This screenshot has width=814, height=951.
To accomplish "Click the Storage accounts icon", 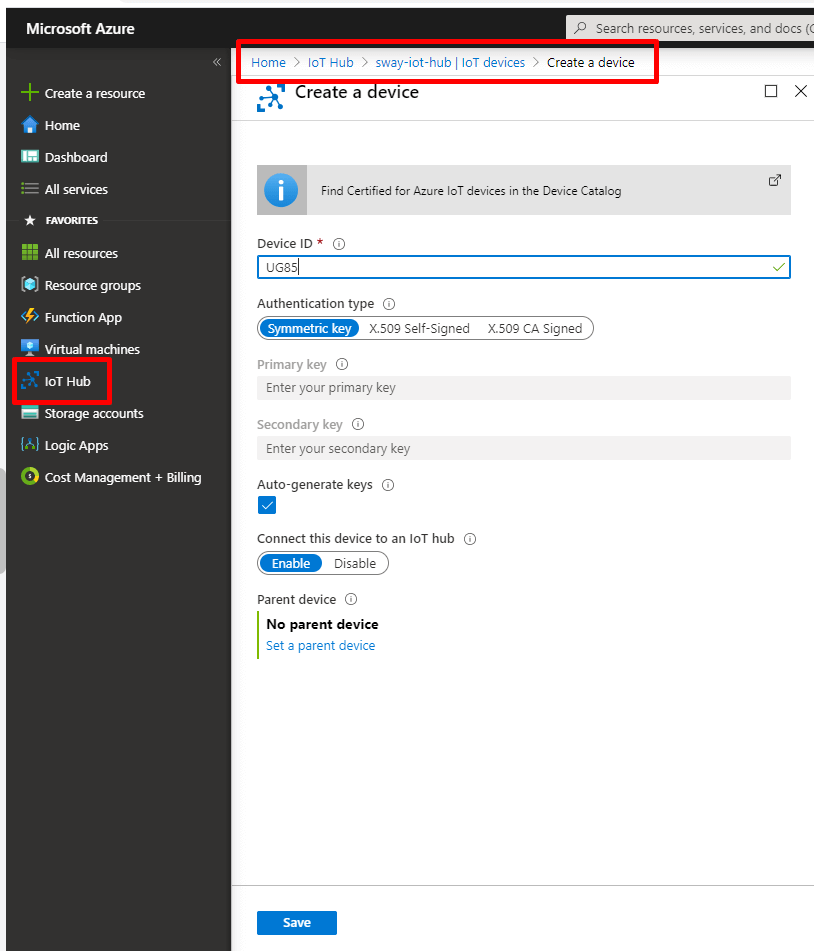I will 29,413.
